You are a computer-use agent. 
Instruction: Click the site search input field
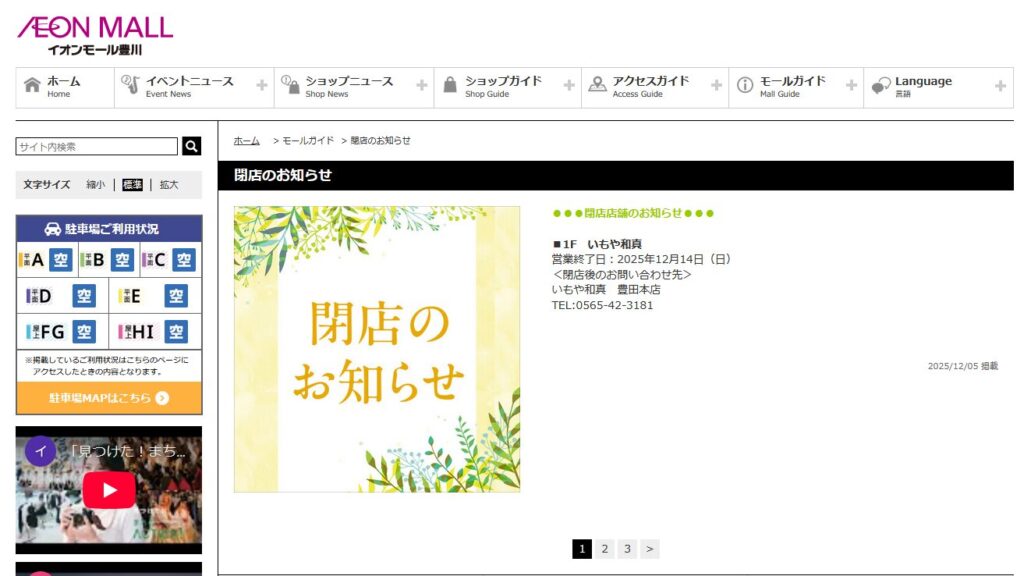[x=97, y=147]
